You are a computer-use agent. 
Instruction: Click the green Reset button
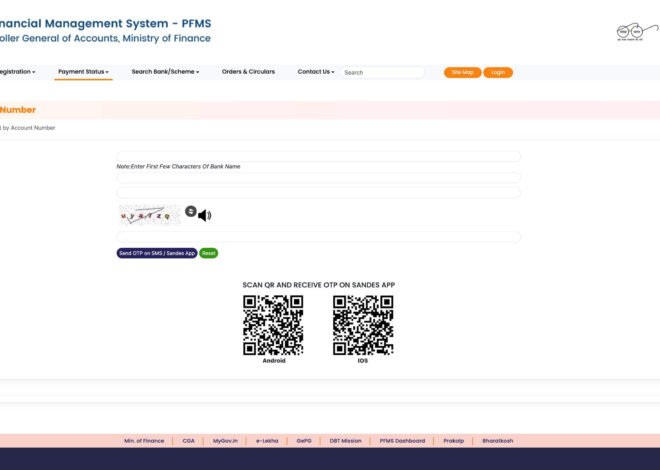click(209, 253)
